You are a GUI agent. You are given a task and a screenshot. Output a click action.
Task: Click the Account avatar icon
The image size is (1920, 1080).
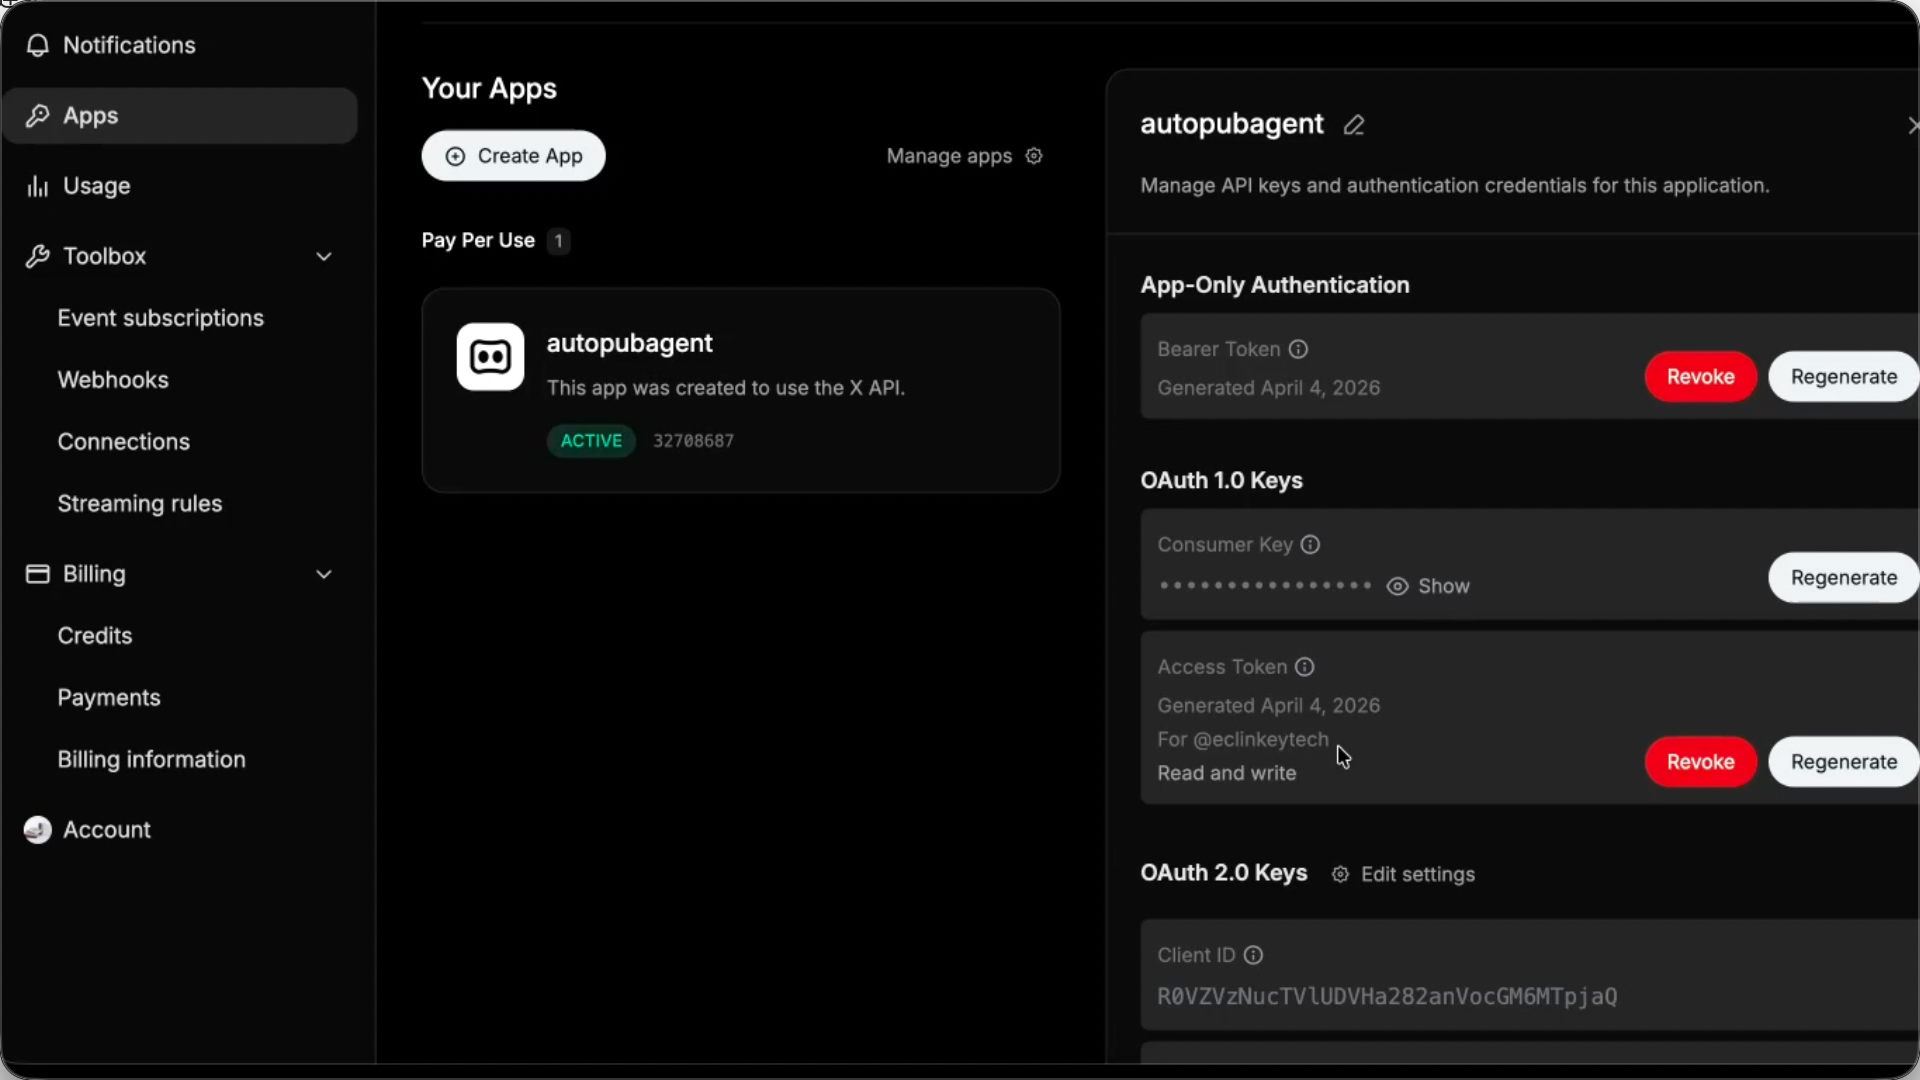38,830
